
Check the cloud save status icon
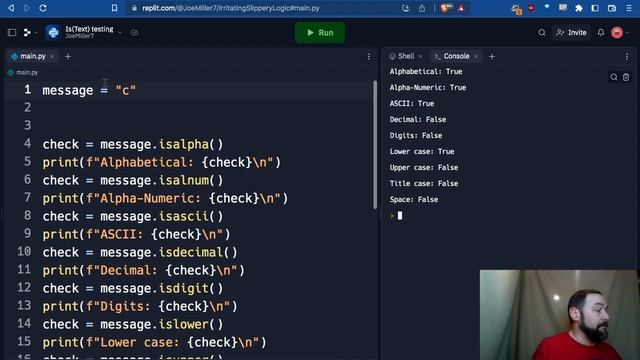coord(134,33)
